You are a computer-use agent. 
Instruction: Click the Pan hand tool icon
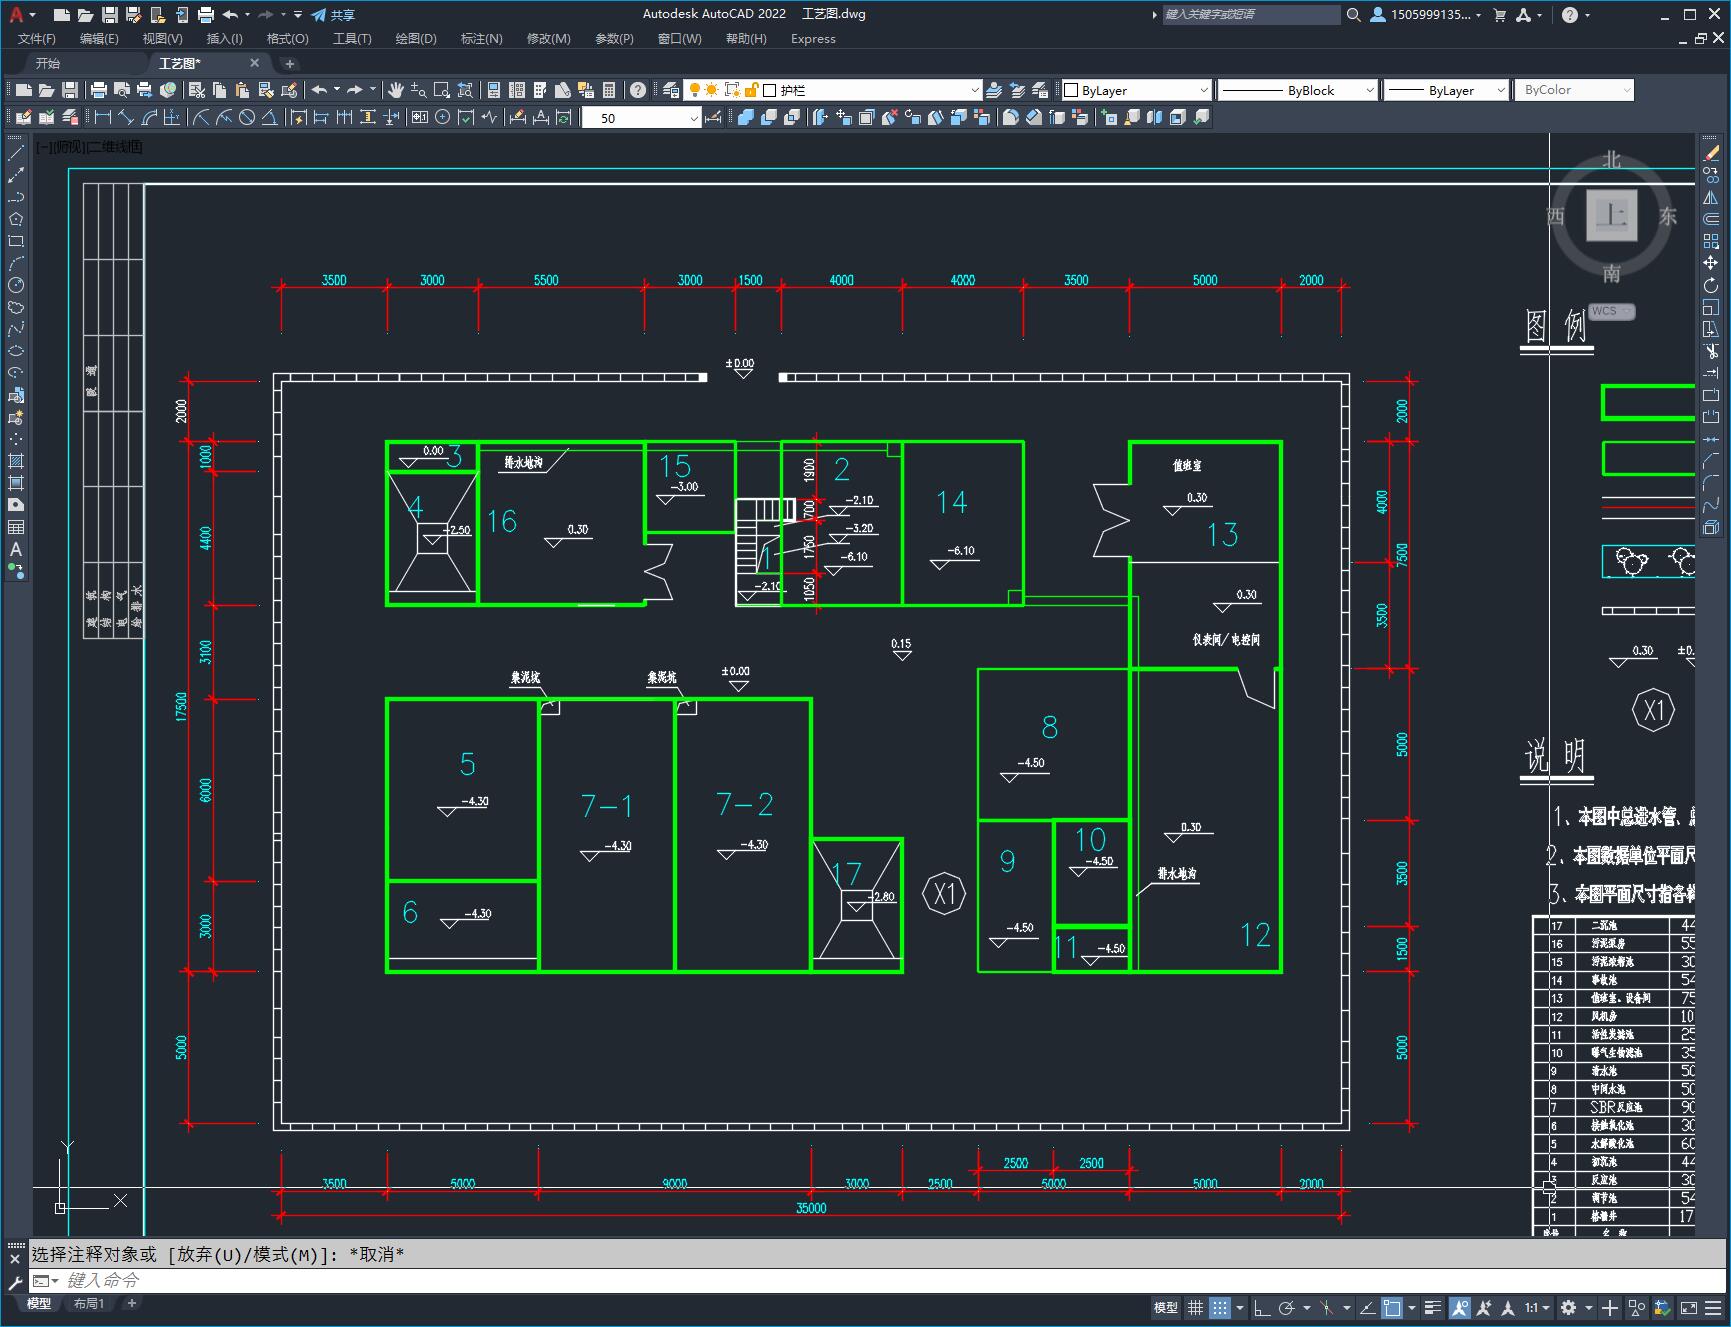point(396,90)
